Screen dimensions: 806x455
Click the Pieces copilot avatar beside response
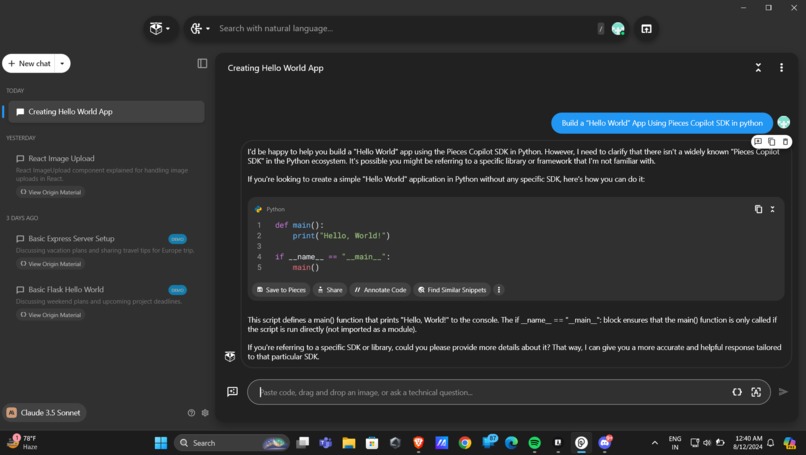pos(230,356)
